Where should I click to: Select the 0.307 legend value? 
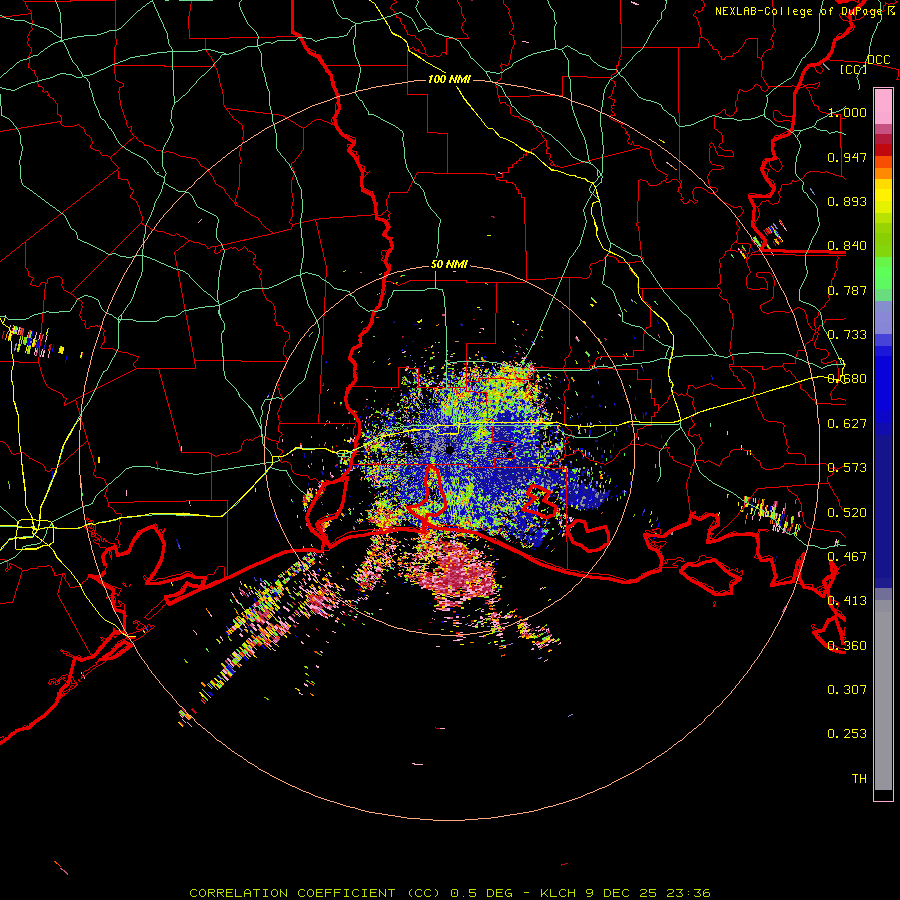[847, 690]
